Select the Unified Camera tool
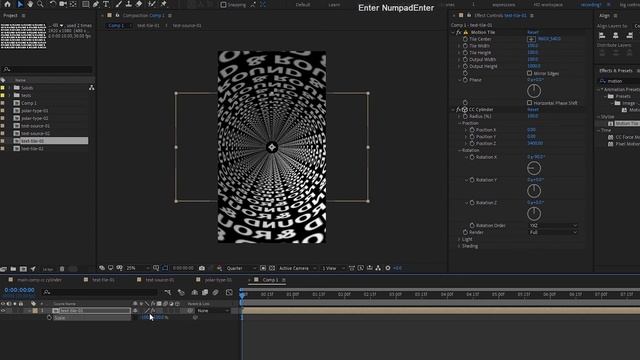This screenshot has height=360, width=640. (x=63, y=4)
